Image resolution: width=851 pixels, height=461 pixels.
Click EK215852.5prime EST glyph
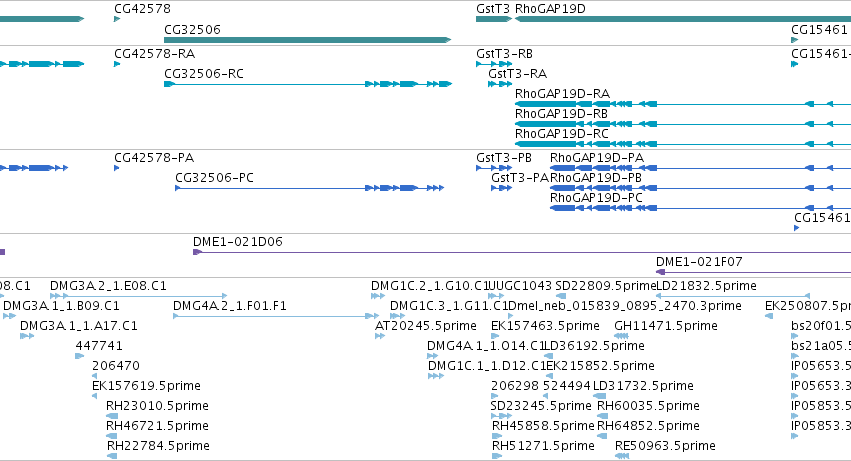pos(549,376)
